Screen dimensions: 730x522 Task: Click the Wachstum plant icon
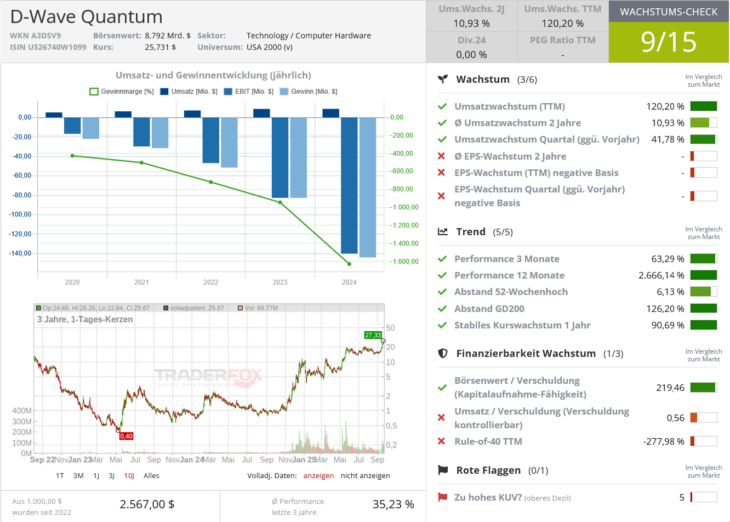pyautogui.click(x=443, y=79)
